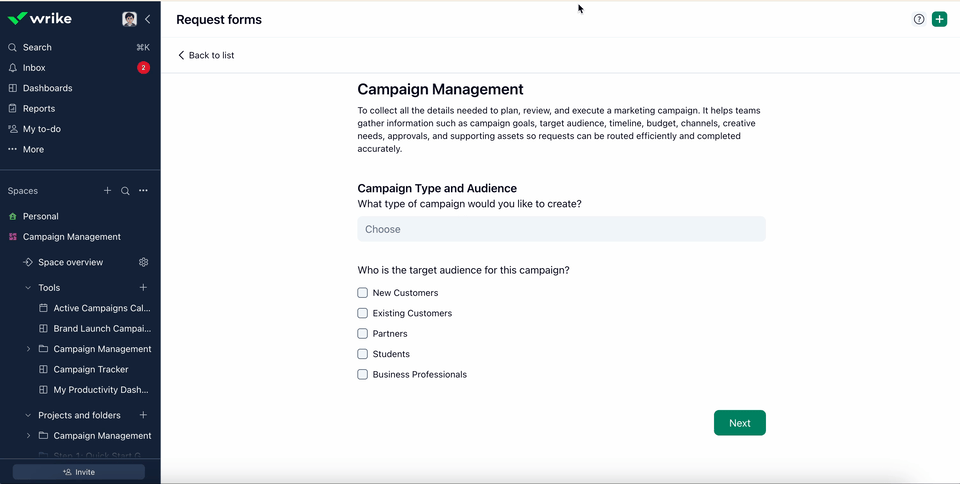This screenshot has width=960, height=484.
Task: Expand Campaign Management folder under Tools
Action: click(x=28, y=349)
